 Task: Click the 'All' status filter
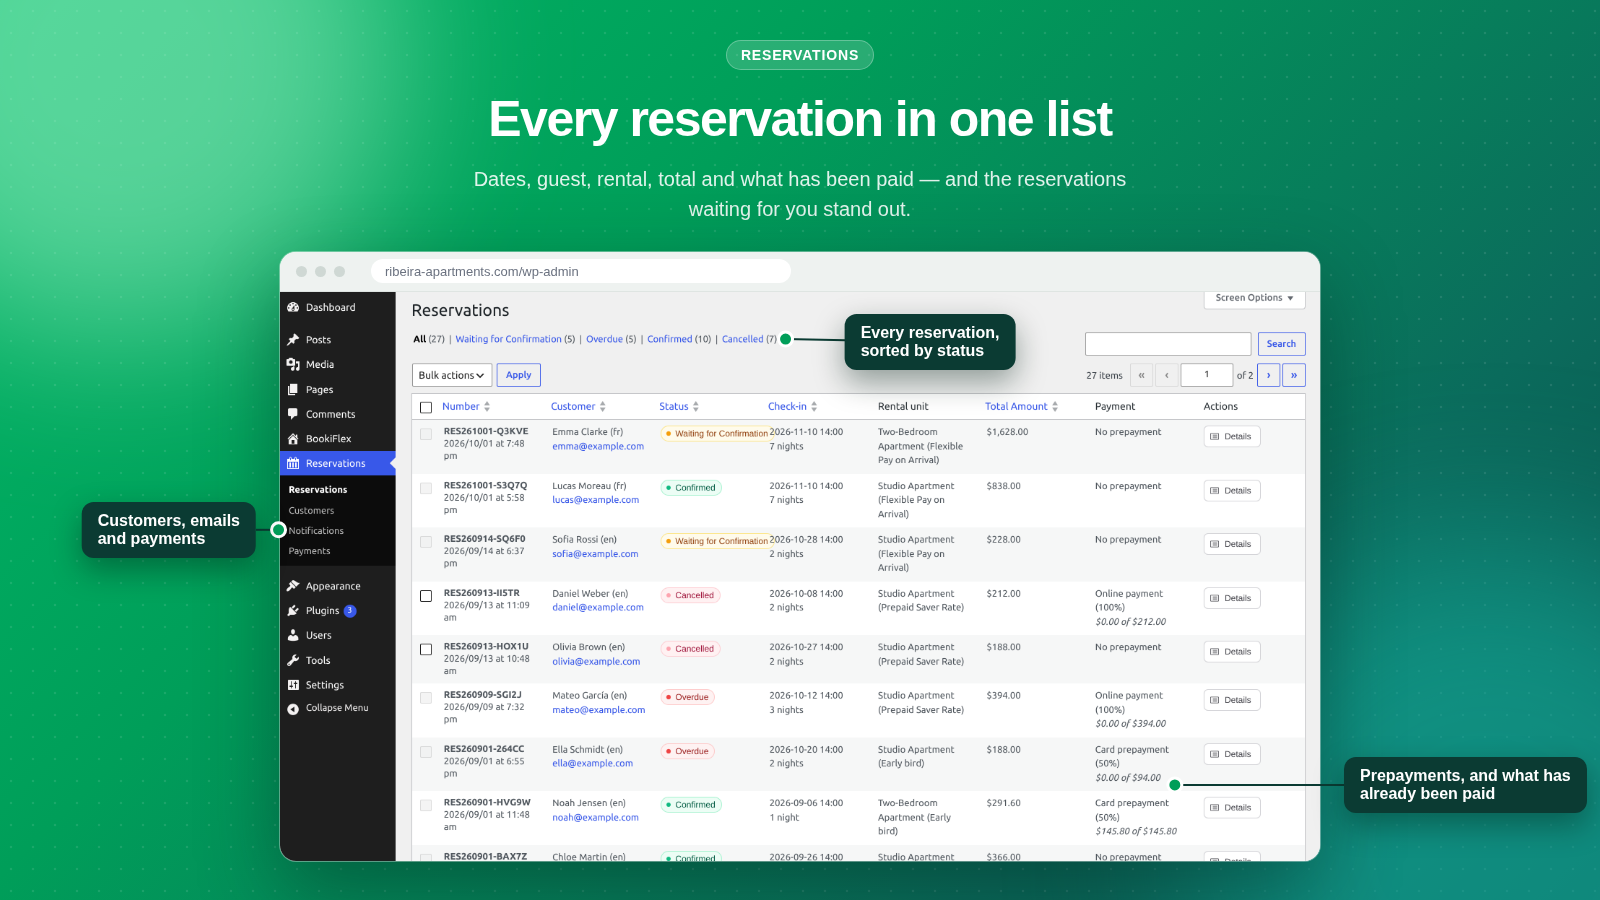[420, 339]
